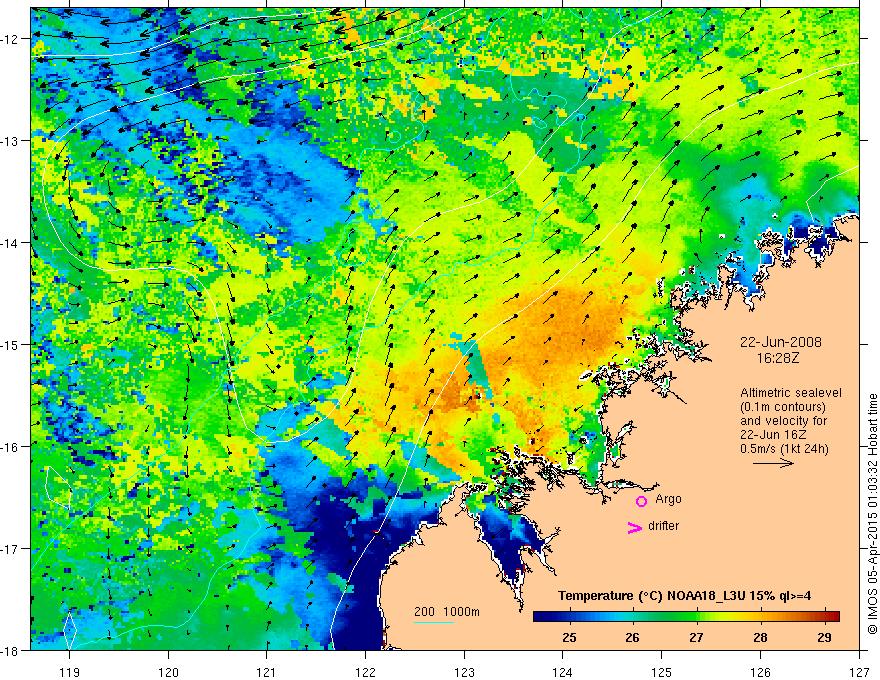Click latitude axis label -15
This screenshot has width=880, height=680.
click(11, 344)
